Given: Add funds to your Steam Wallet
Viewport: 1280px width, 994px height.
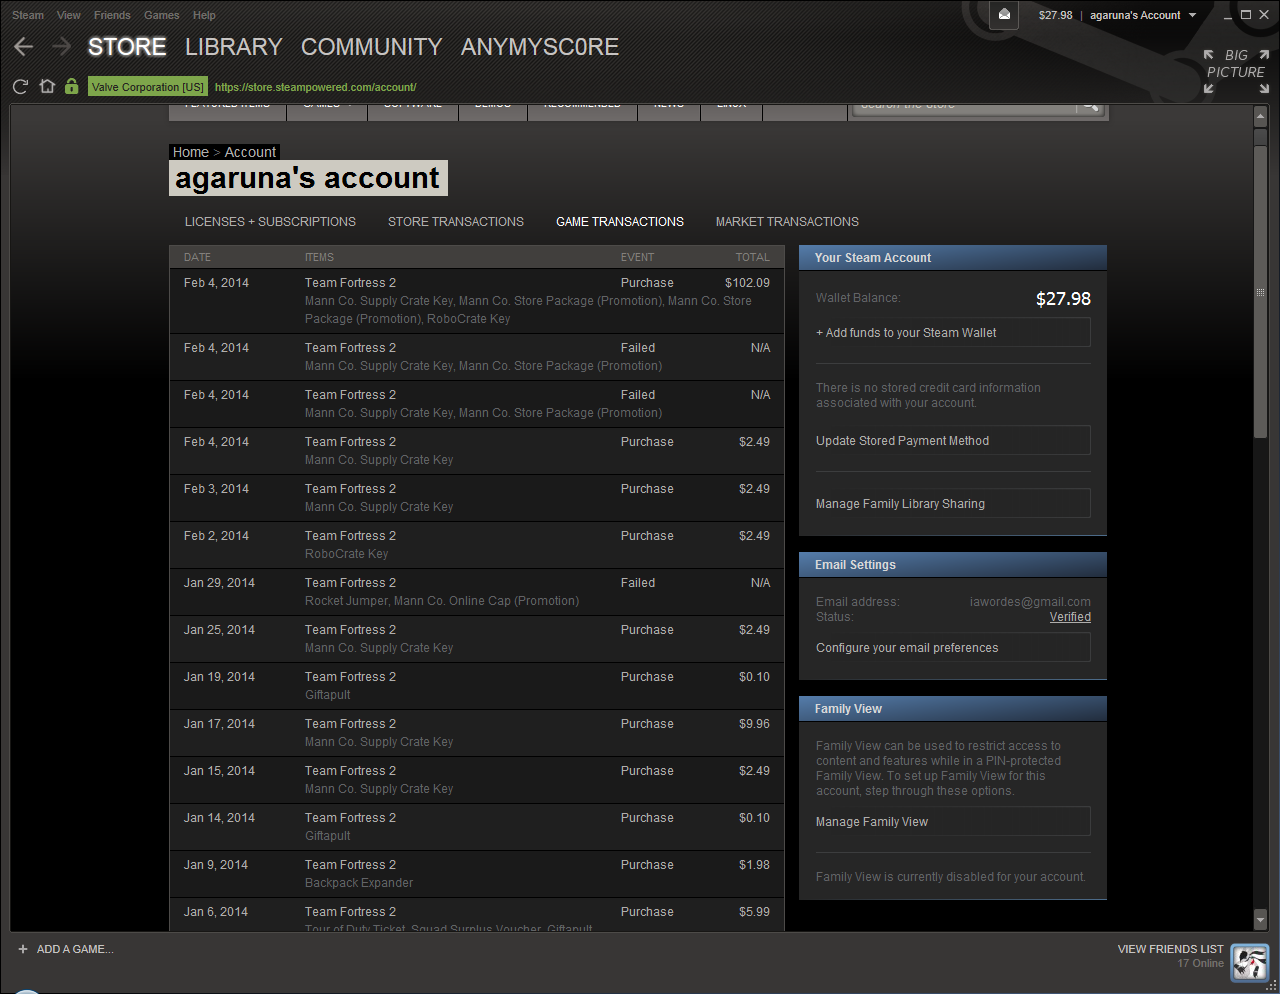Looking at the screenshot, I should click(x=953, y=333).
